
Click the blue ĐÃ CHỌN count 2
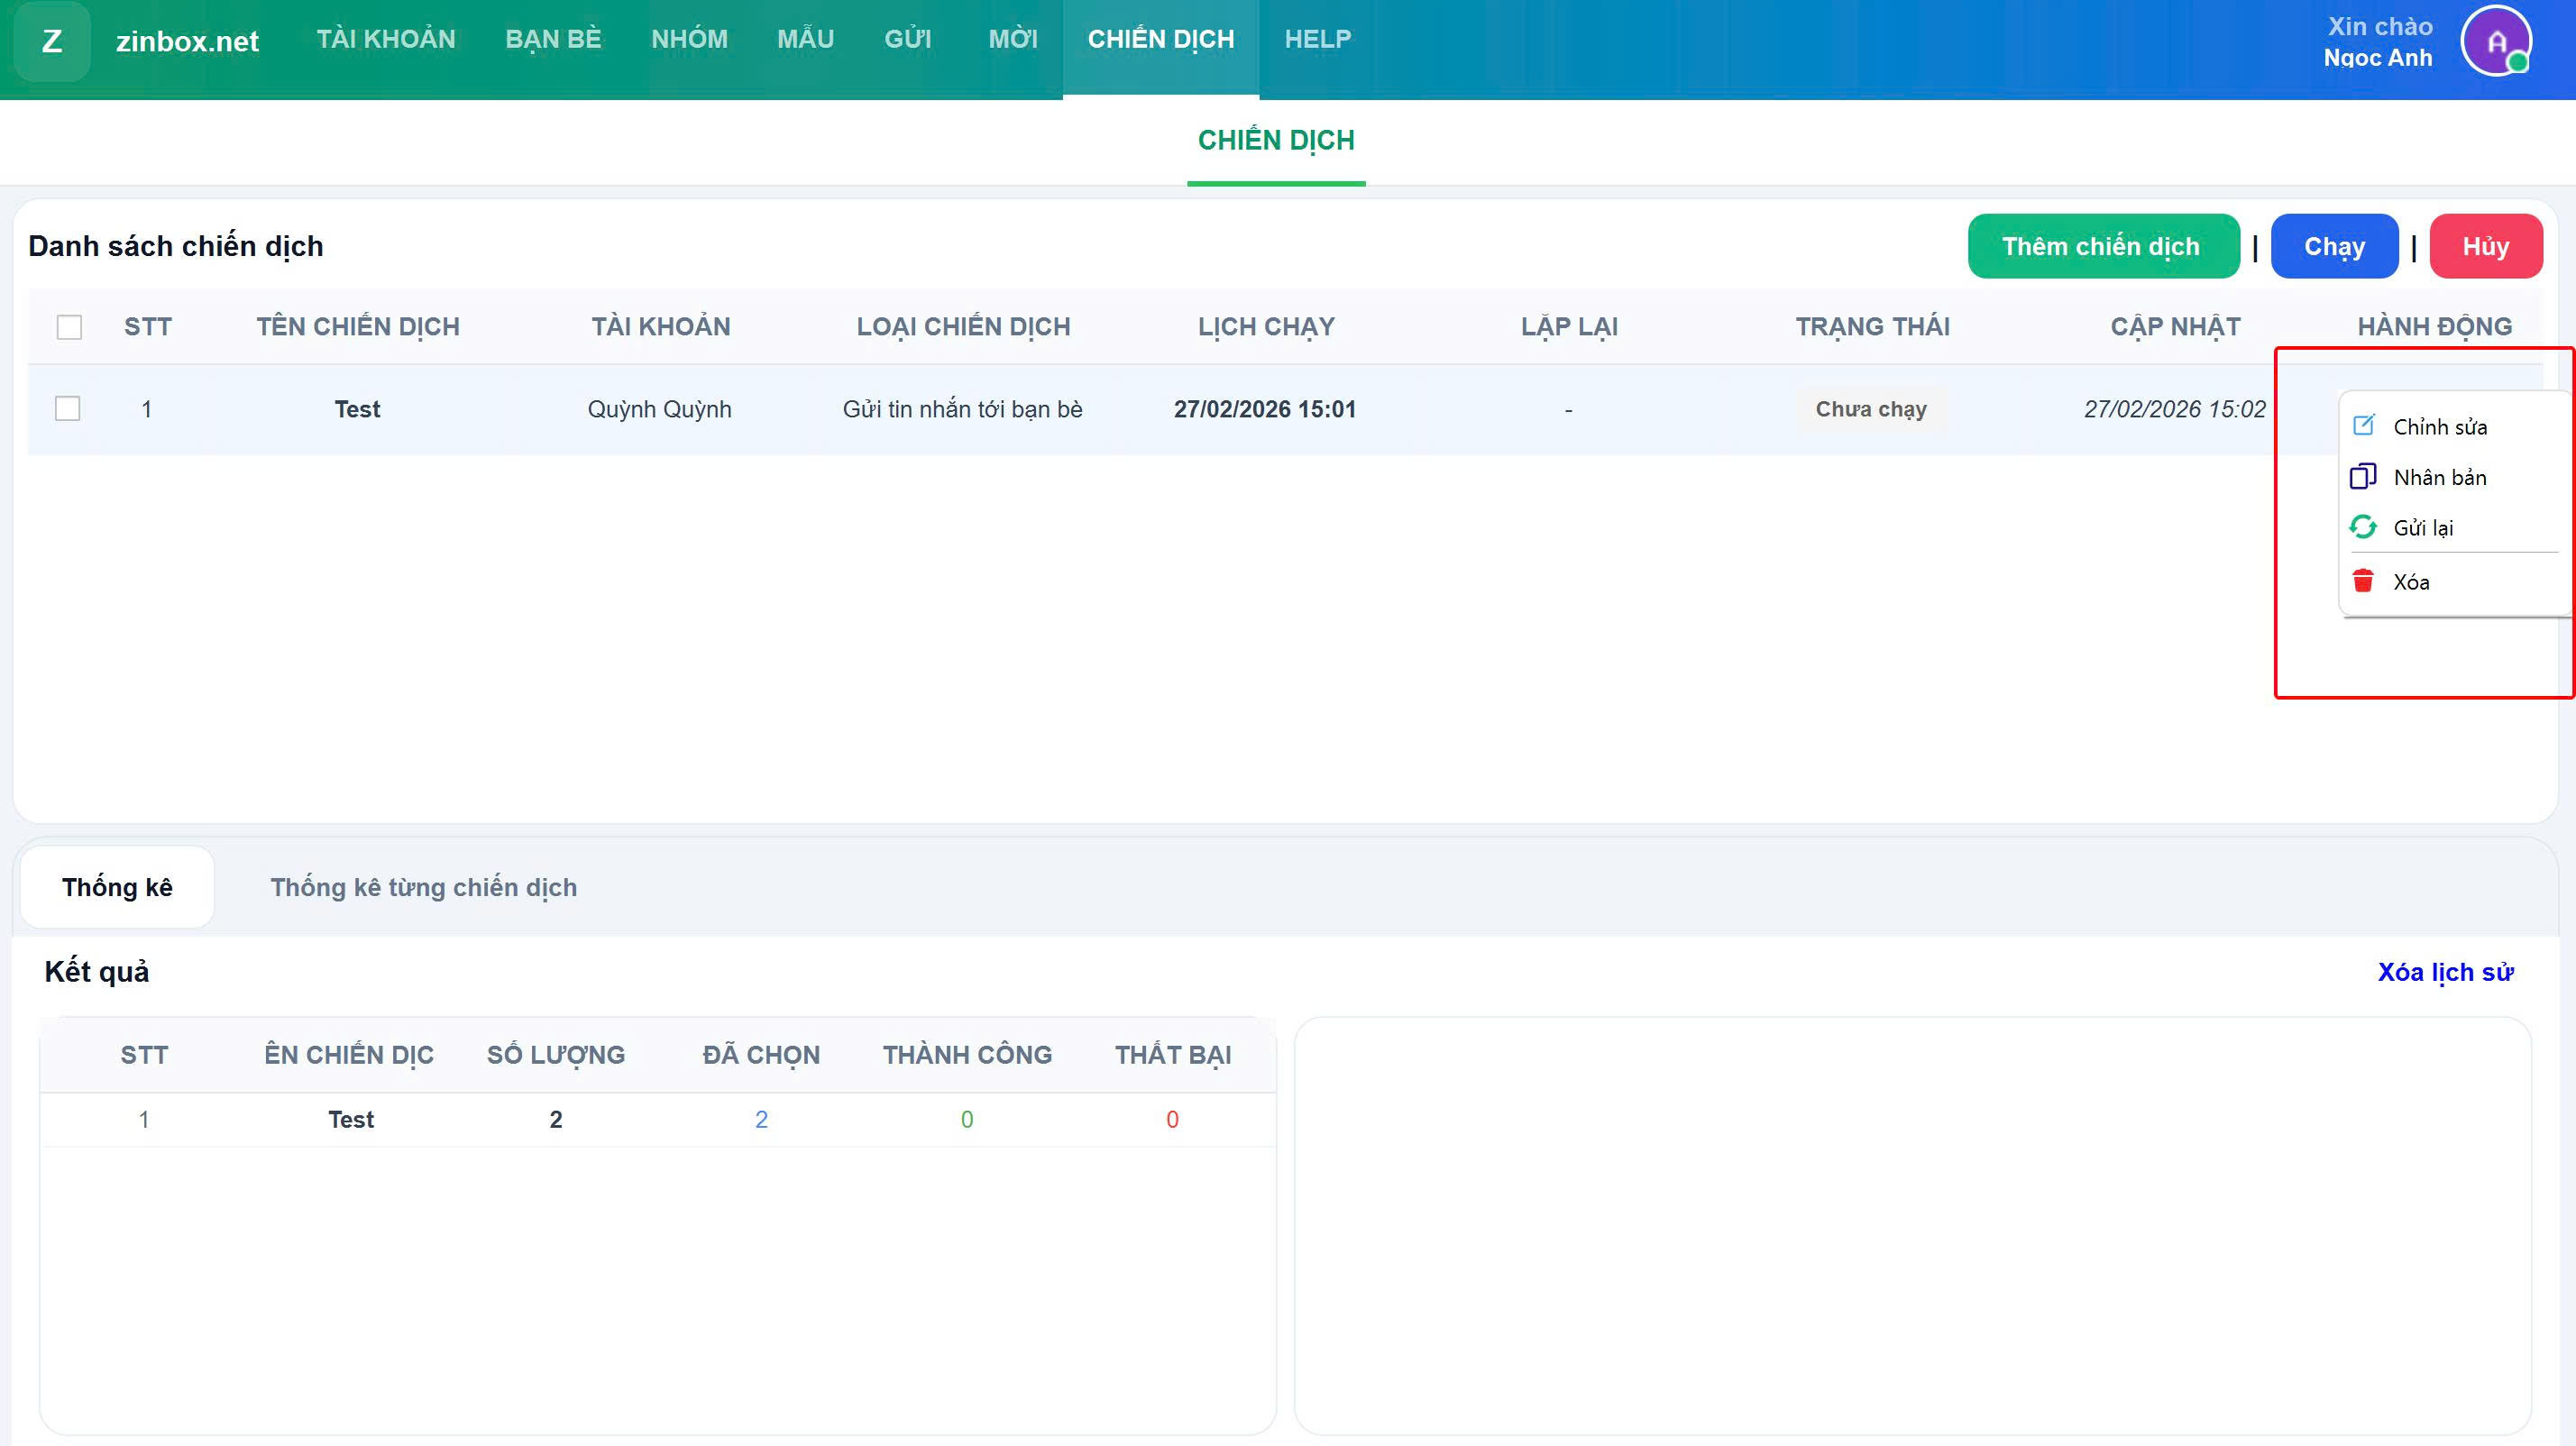761,1119
